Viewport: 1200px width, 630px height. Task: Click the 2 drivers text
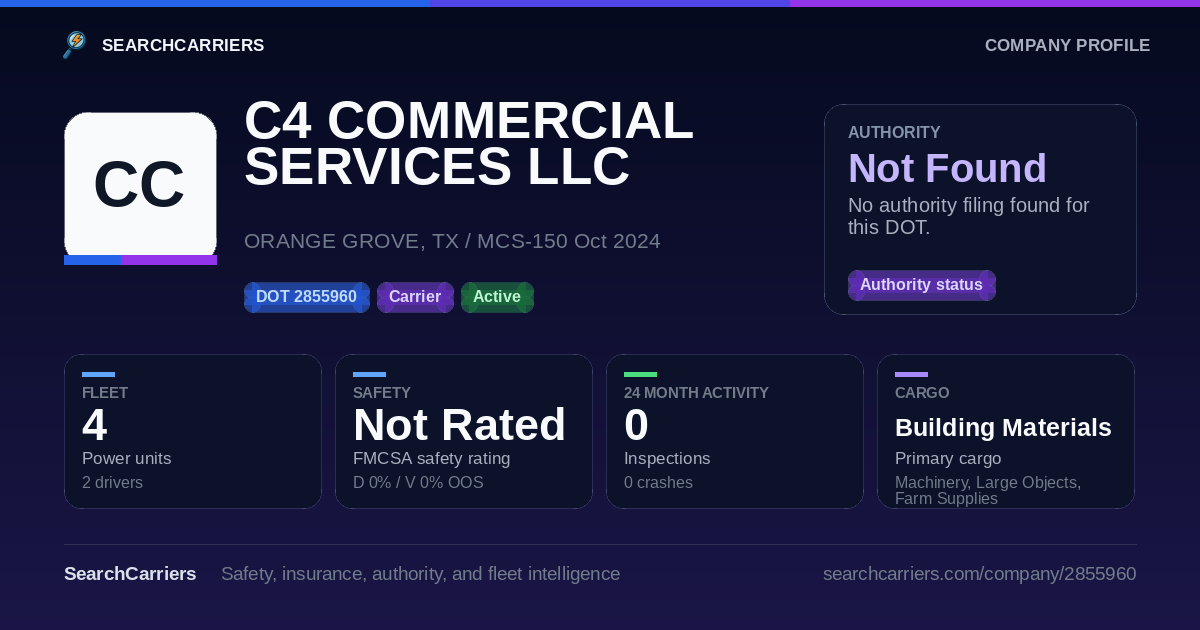tap(112, 483)
